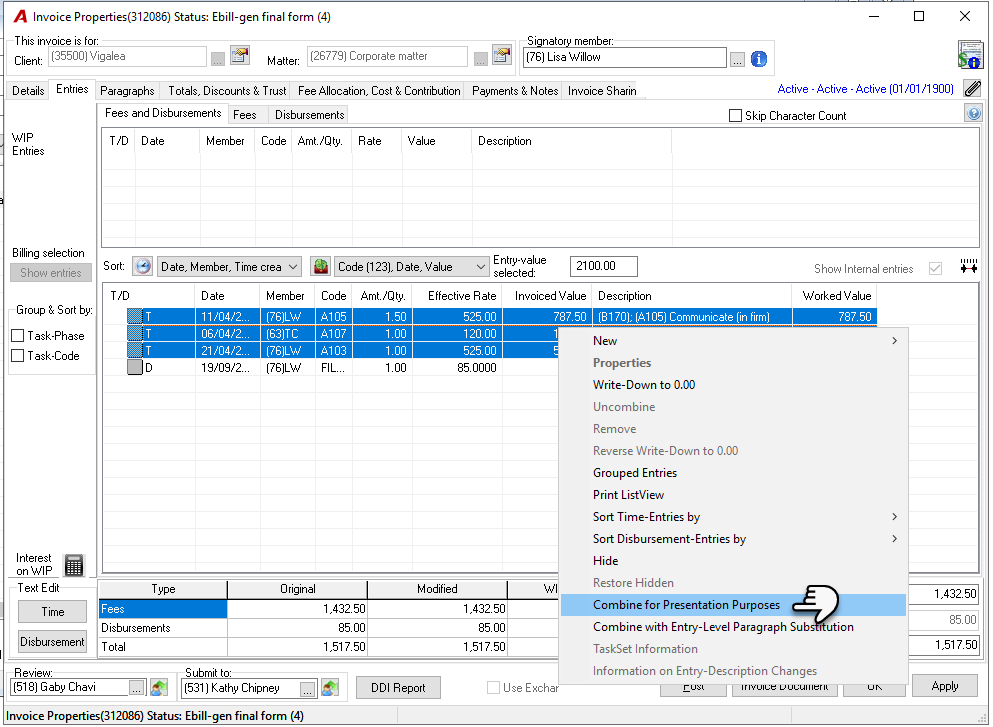Select Print ListView menu item

coord(733,495)
